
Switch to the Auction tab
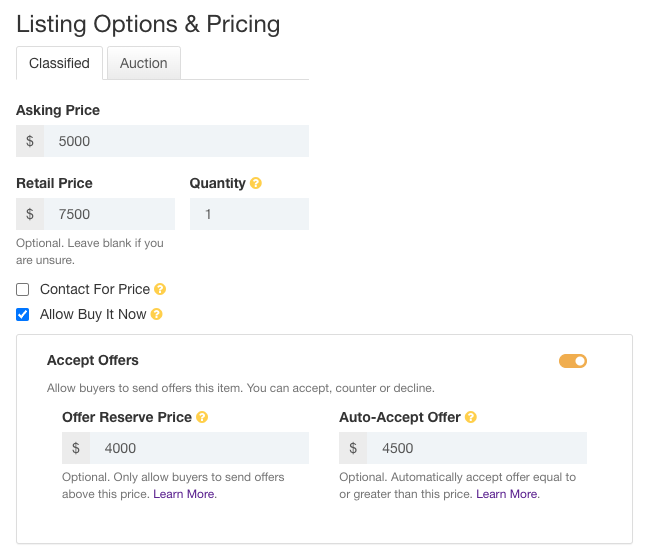tap(144, 63)
